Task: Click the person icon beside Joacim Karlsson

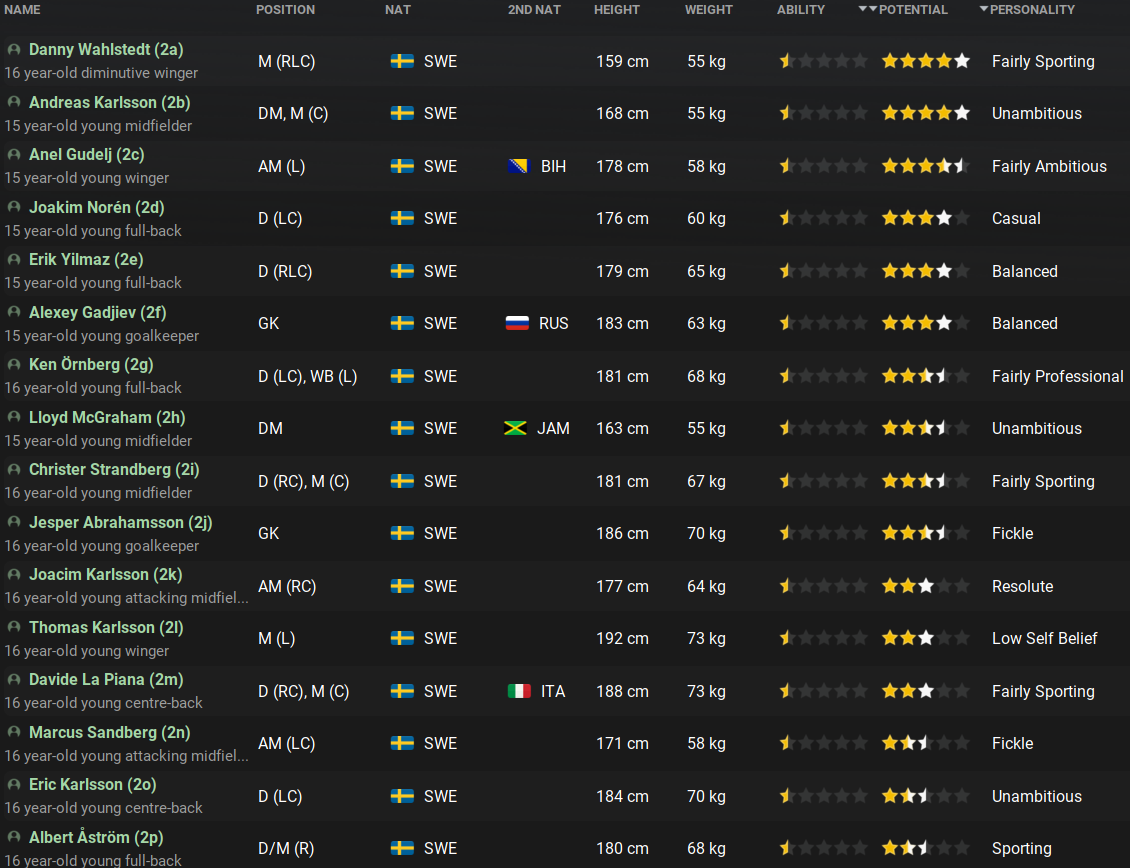Action: [x=14, y=575]
